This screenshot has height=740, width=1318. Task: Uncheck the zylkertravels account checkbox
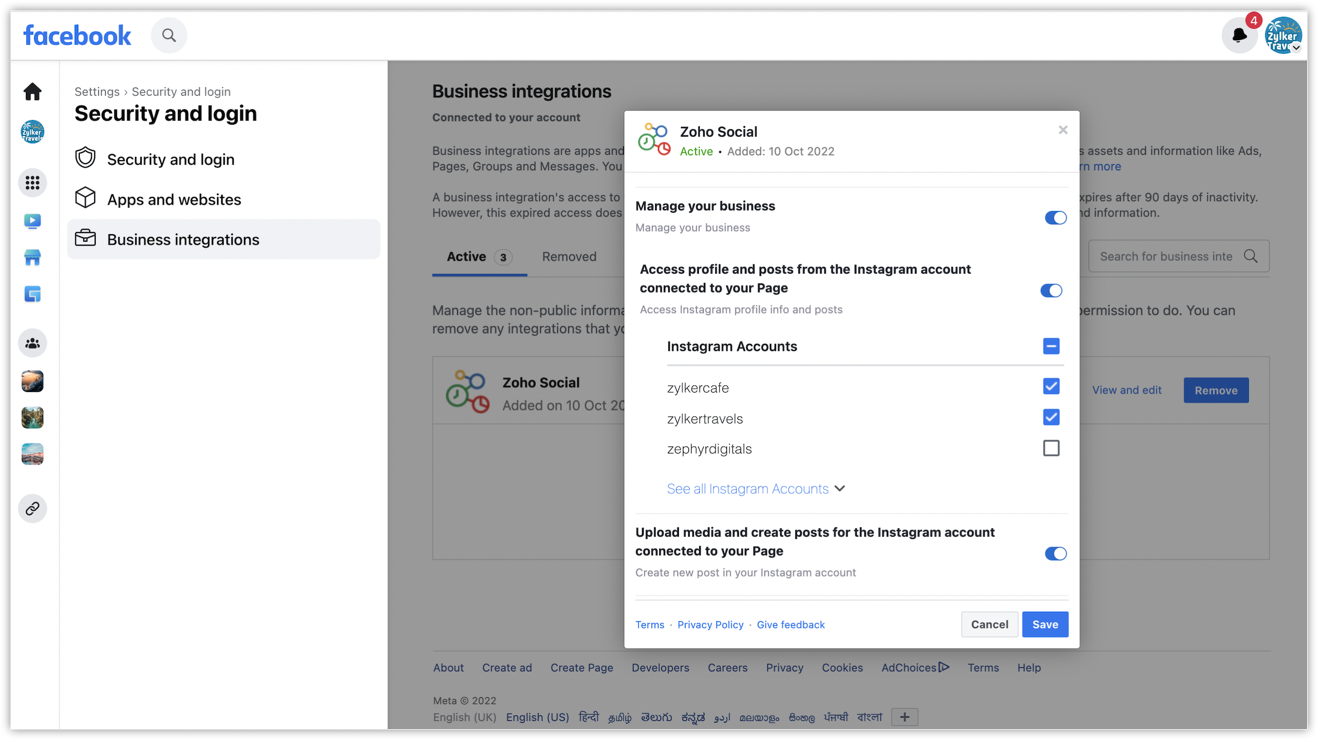click(x=1051, y=417)
